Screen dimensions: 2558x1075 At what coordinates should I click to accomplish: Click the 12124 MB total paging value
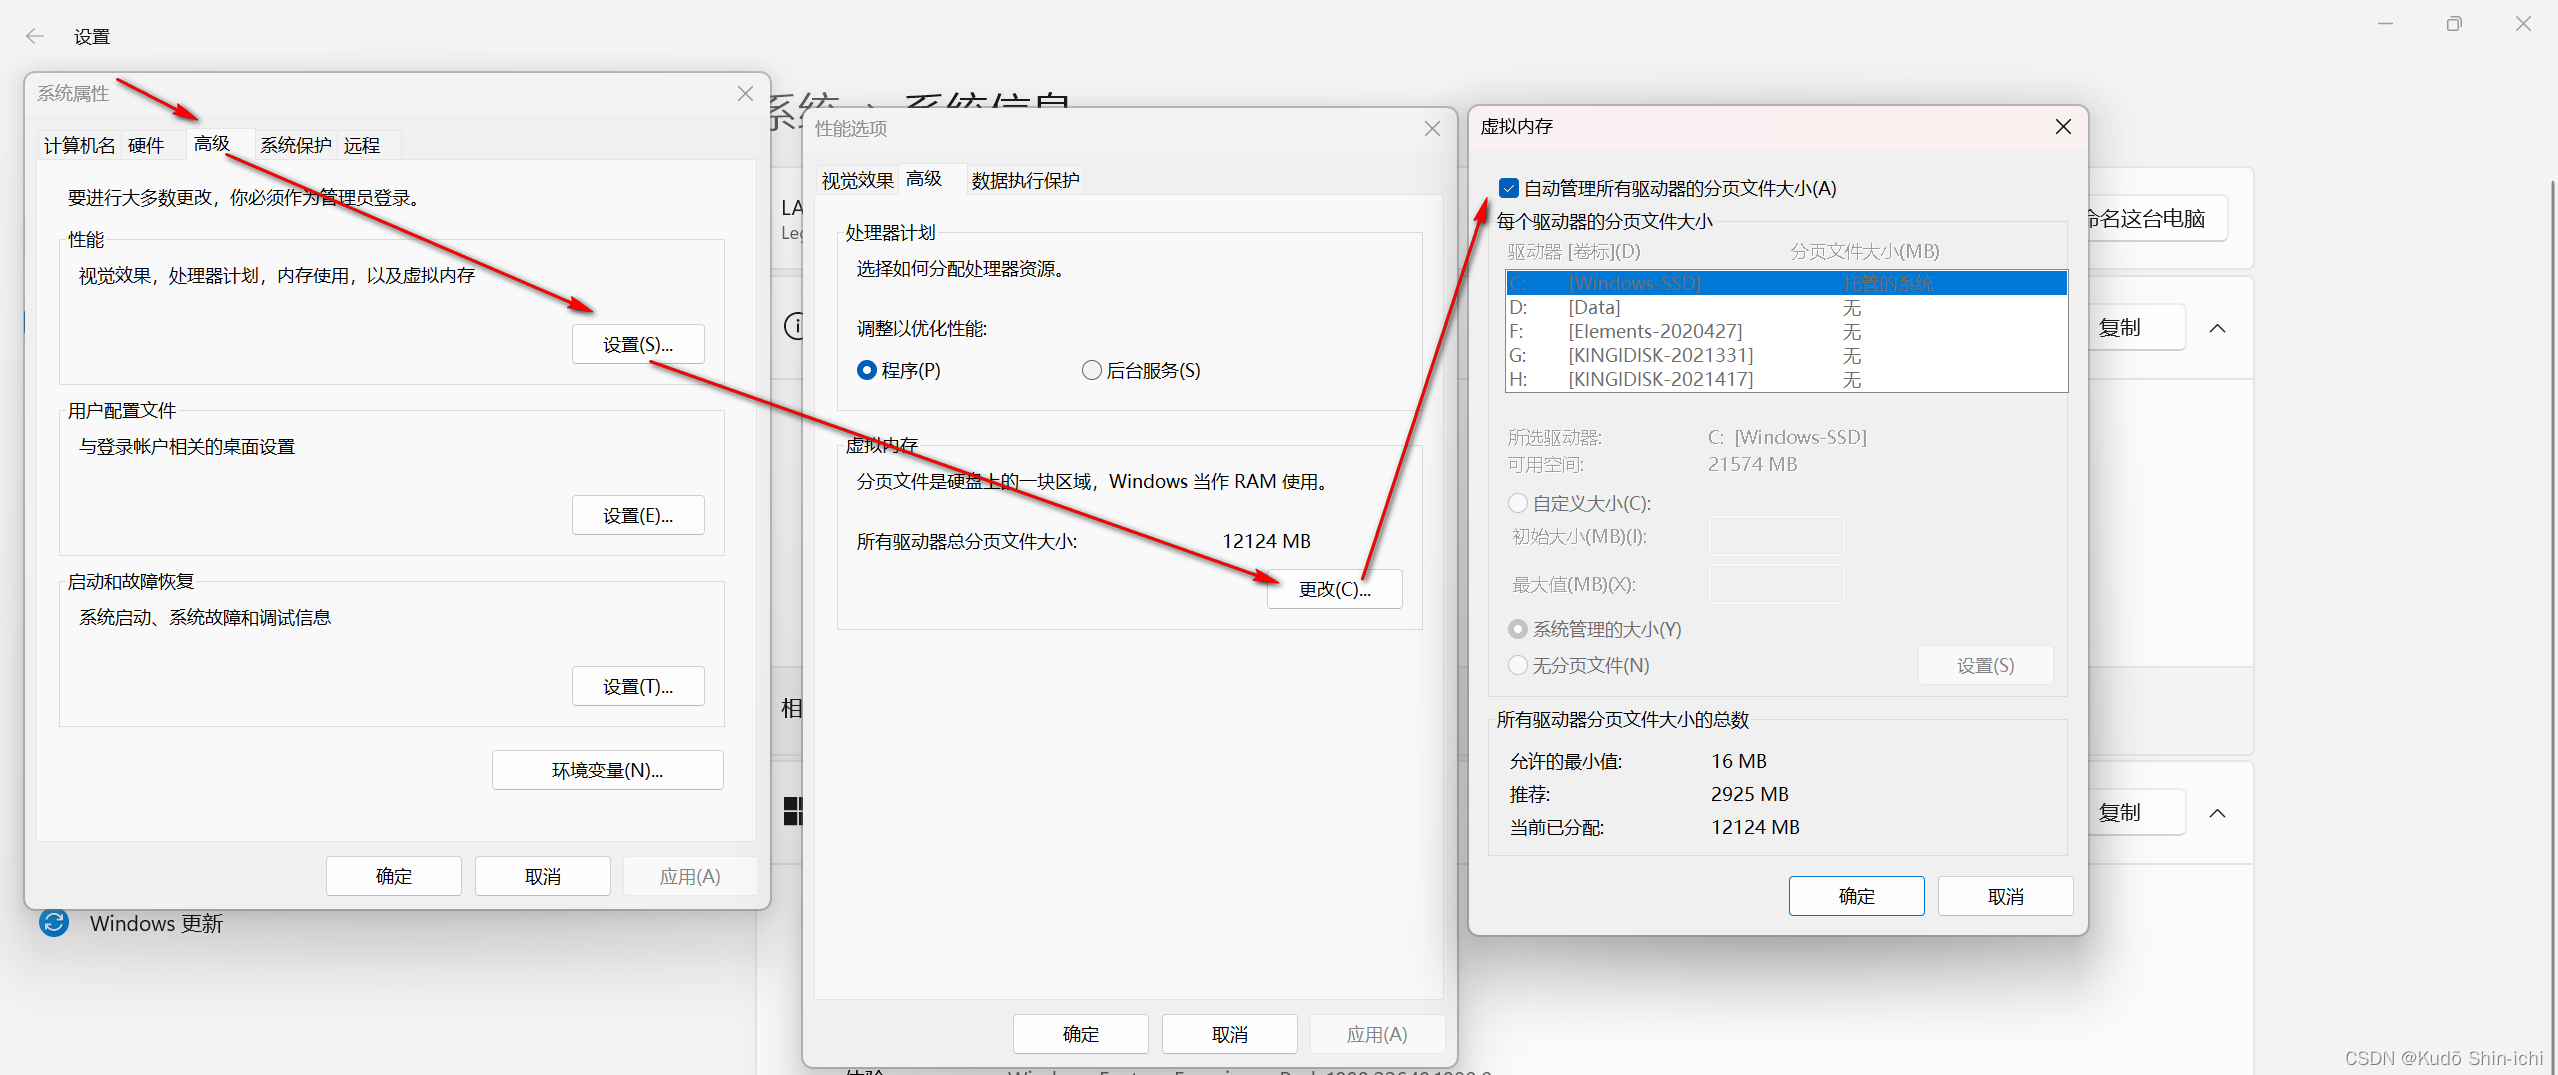tap(1266, 541)
